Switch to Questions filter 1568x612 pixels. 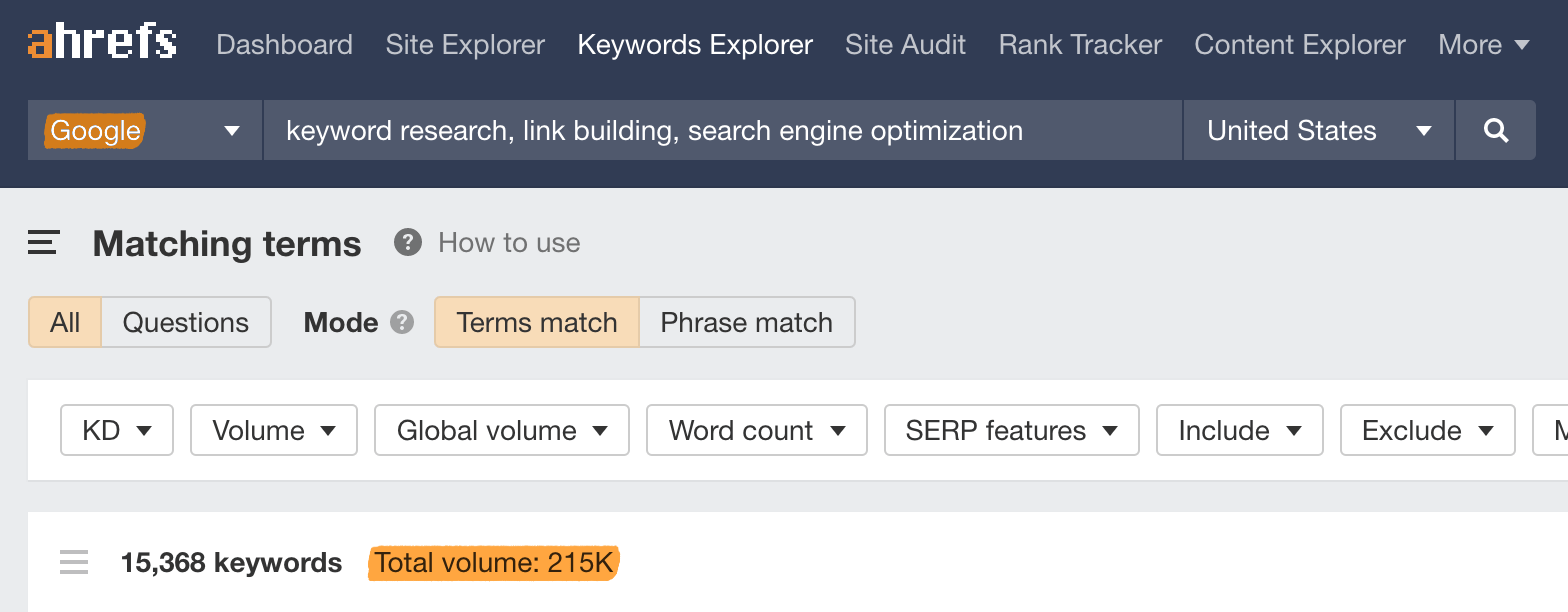click(185, 322)
